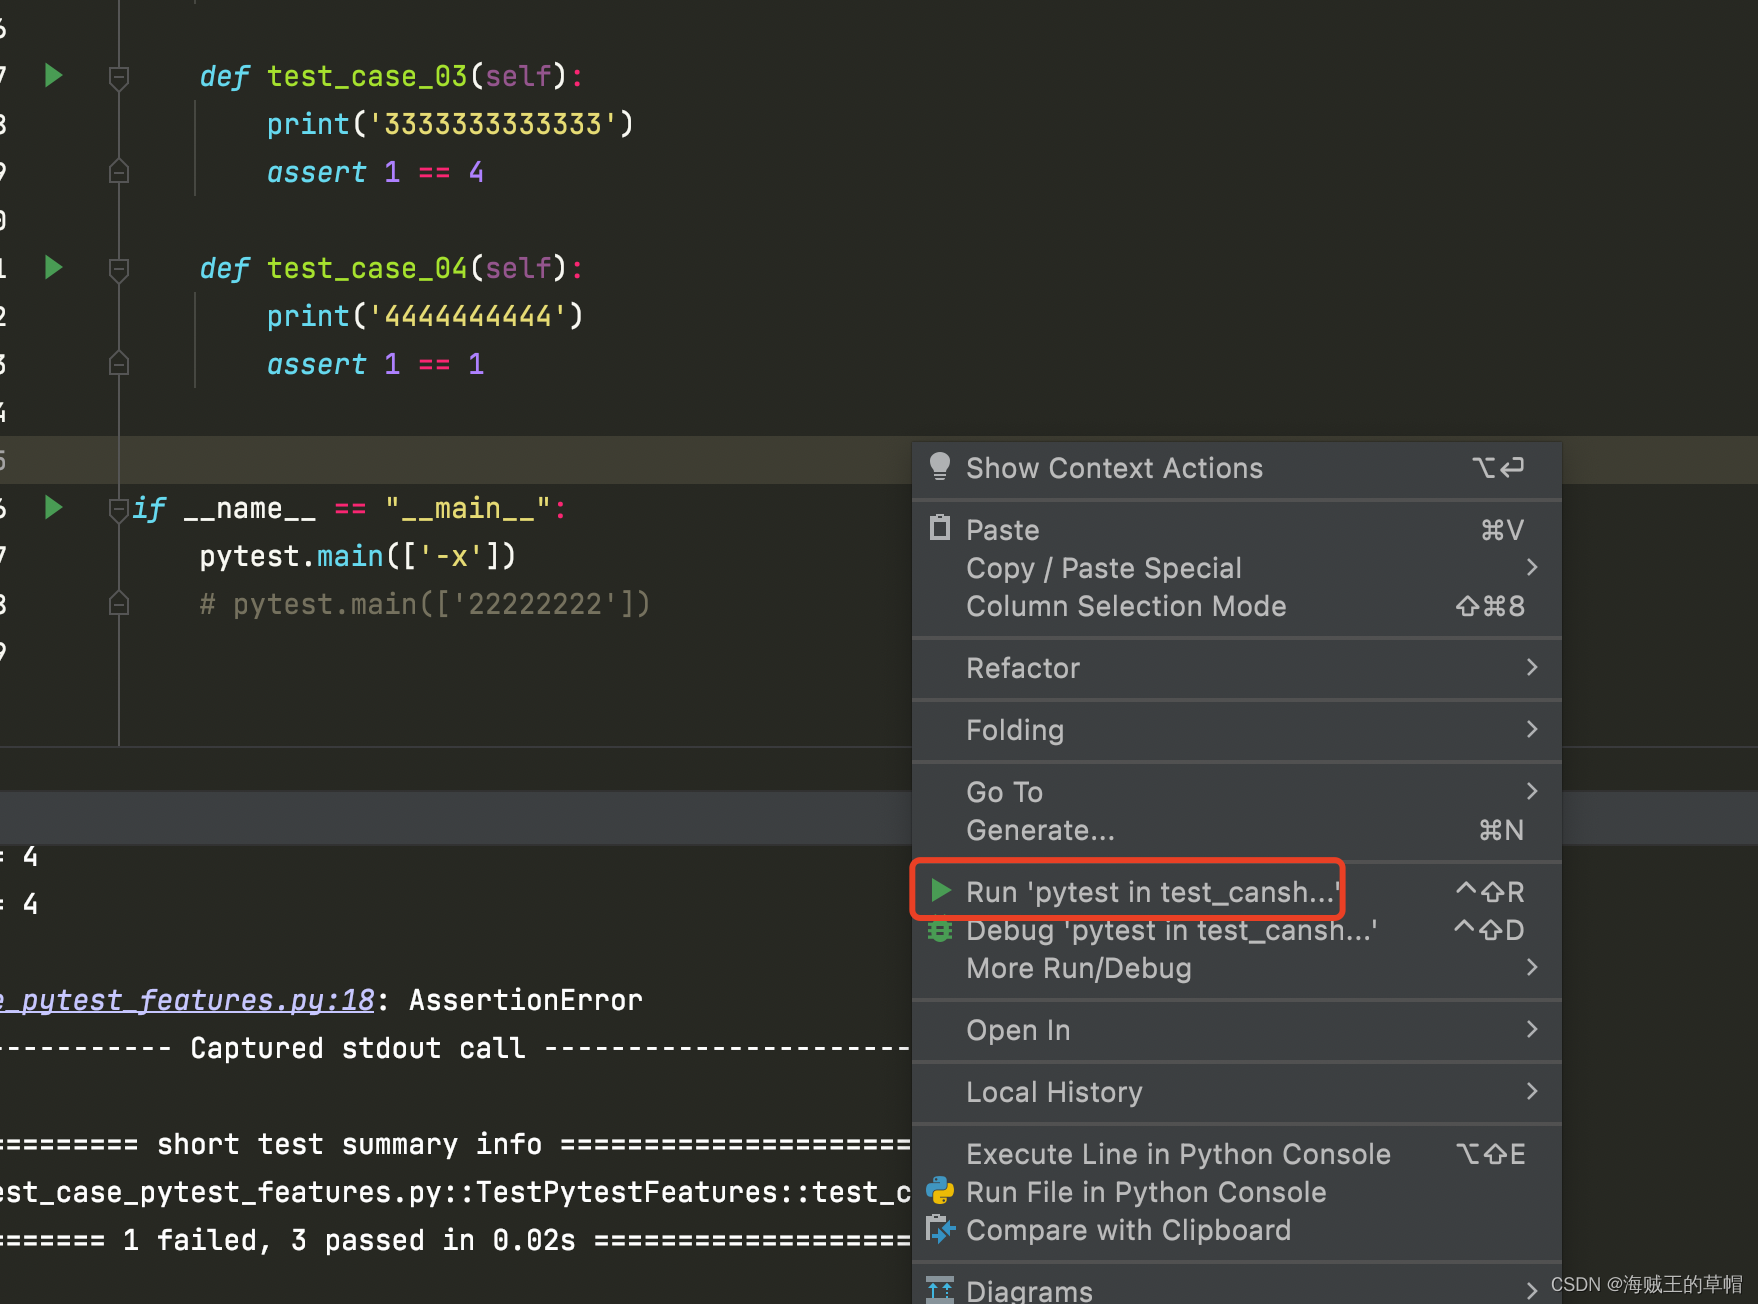Screen dimensions: 1758x1304
Task: Run test_case_03 with gutter arrow
Action: click(54, 76)
